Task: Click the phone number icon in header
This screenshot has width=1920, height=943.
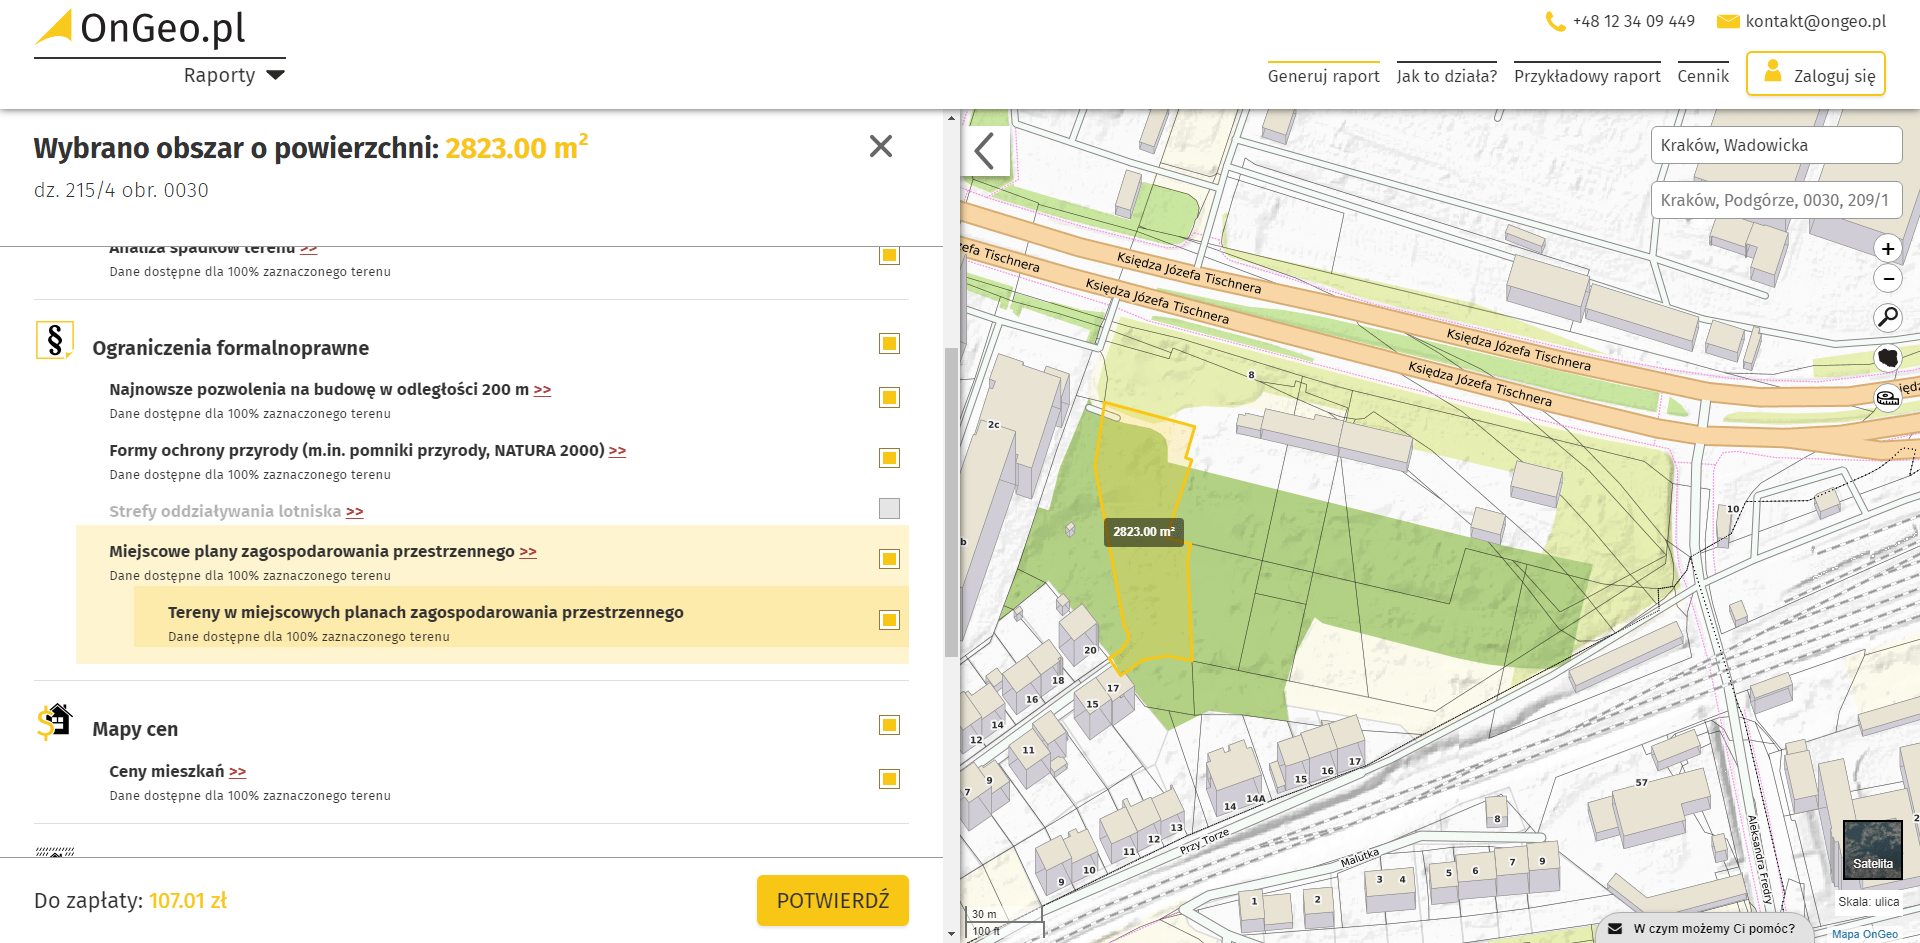Action: 1555,21
